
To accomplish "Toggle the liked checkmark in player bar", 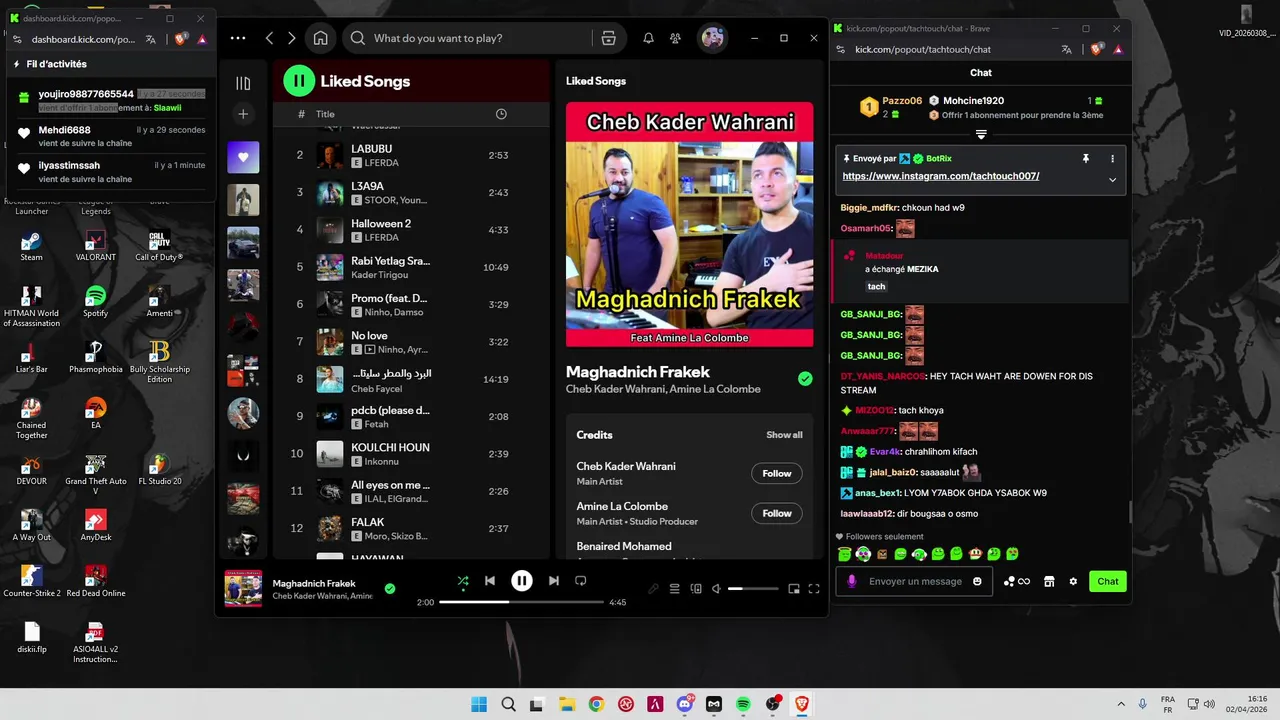I will [x=390, y=589].
